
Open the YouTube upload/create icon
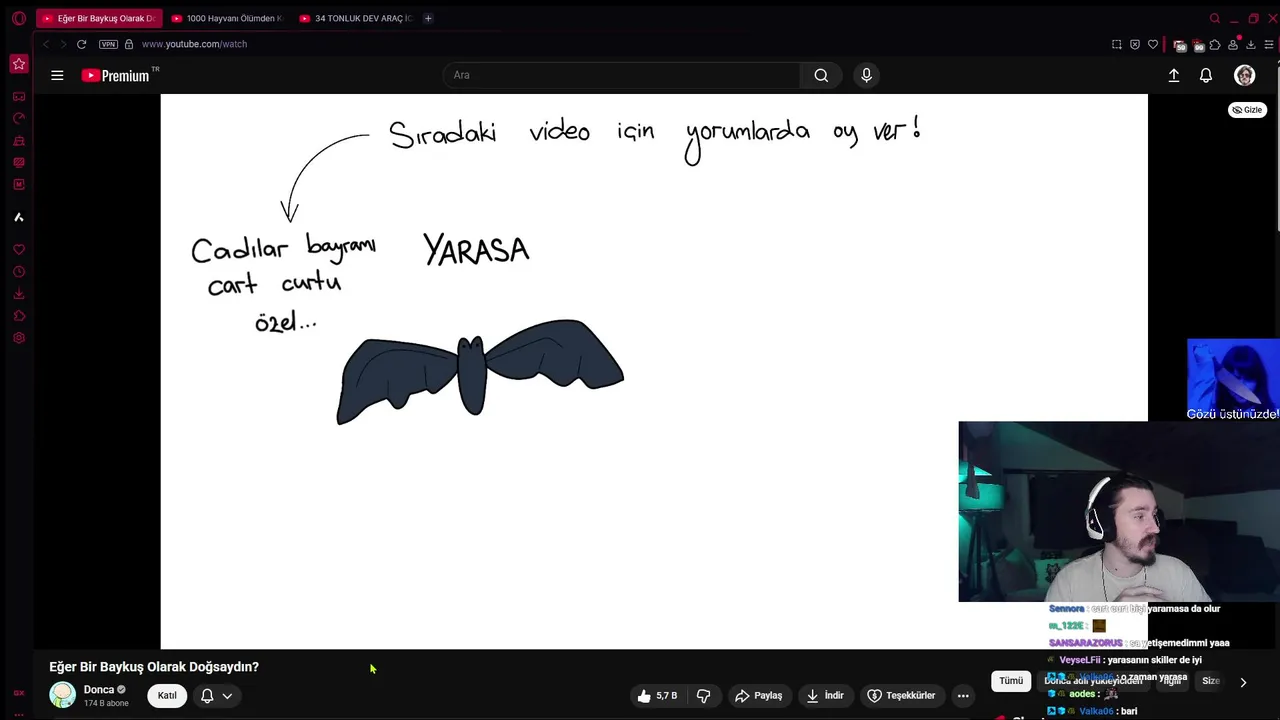pyautogui.click(x=1174, y=75)
